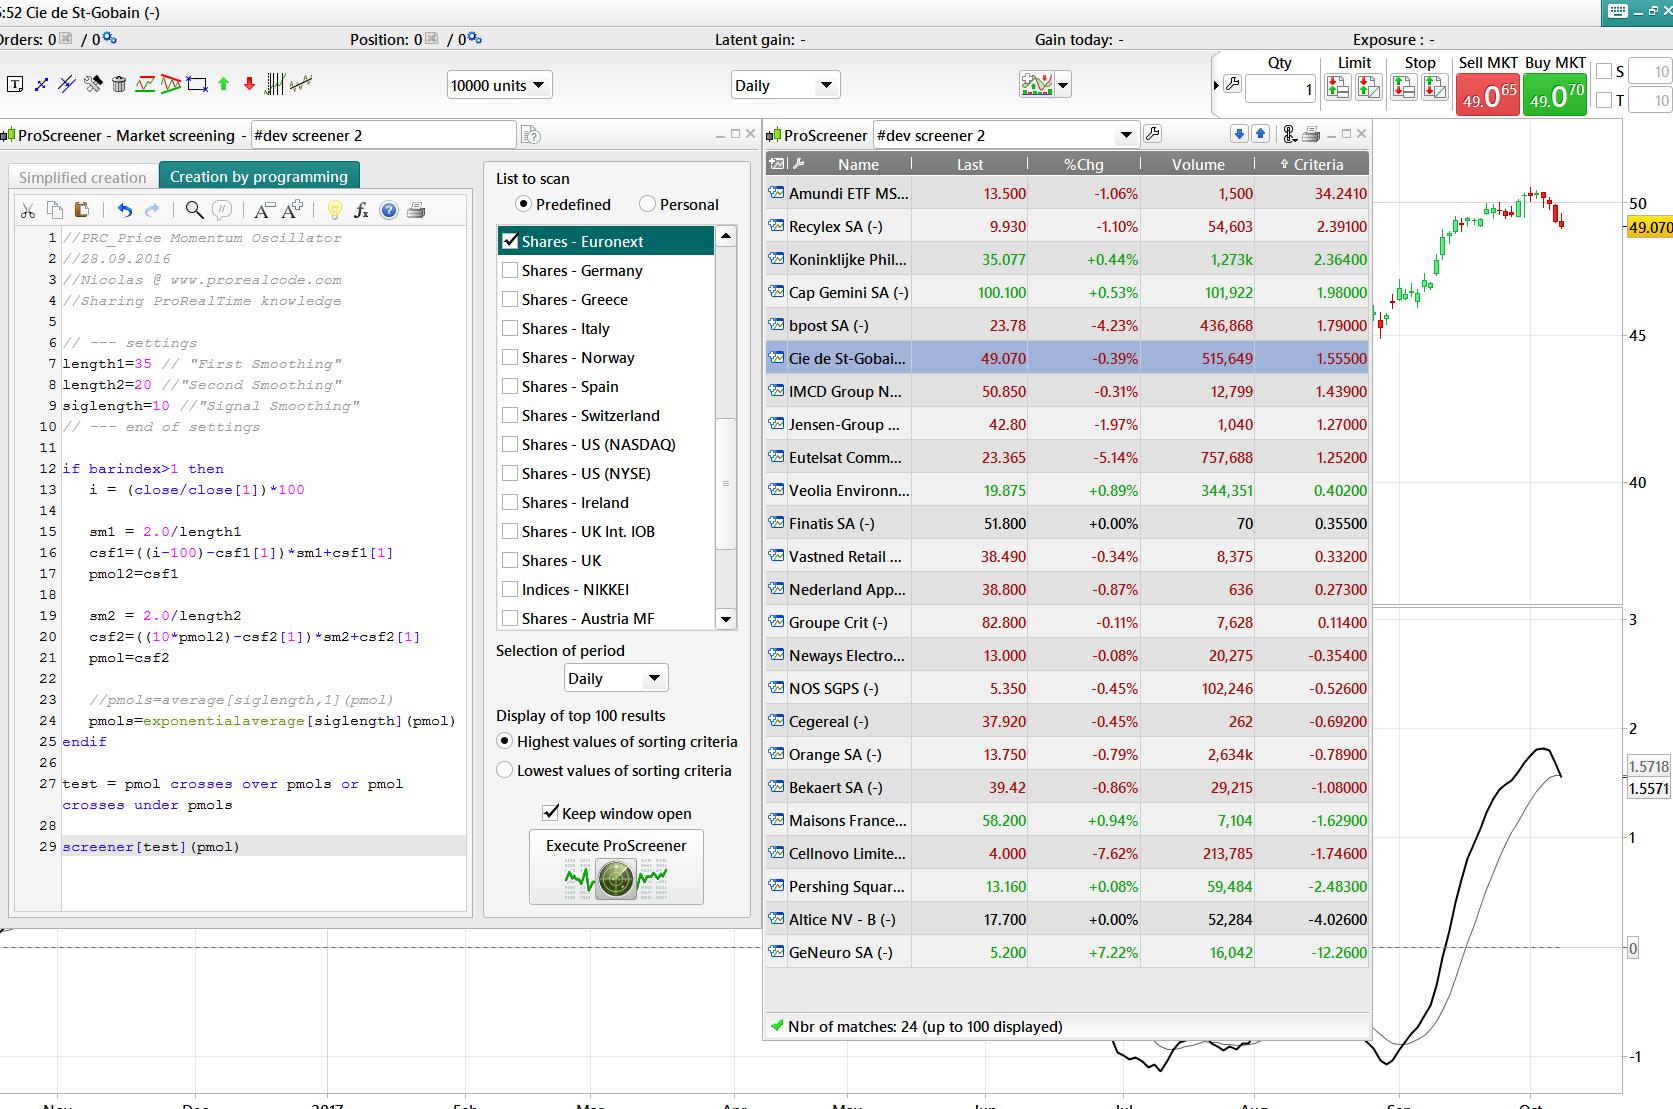Sort results by the Volume column

(x=1198, y=164)
